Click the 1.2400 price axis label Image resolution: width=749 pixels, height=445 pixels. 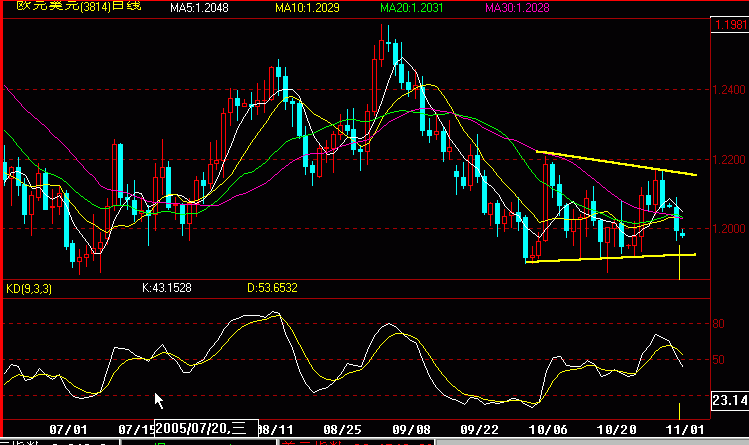point(729,90)
